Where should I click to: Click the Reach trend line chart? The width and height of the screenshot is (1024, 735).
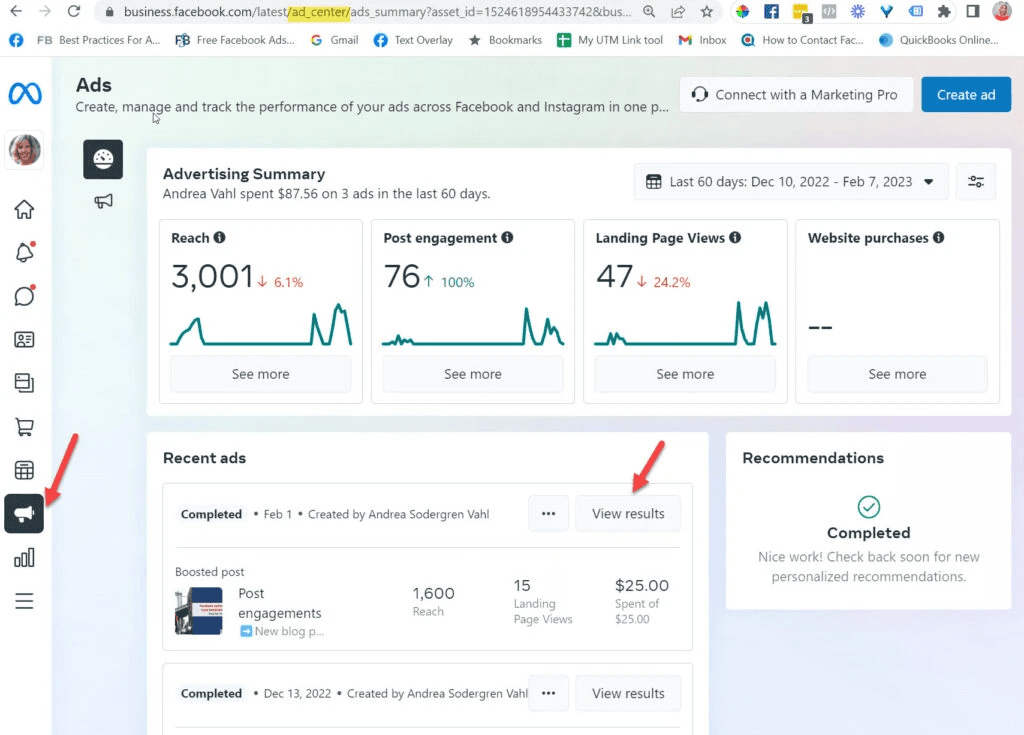point(261,324)
